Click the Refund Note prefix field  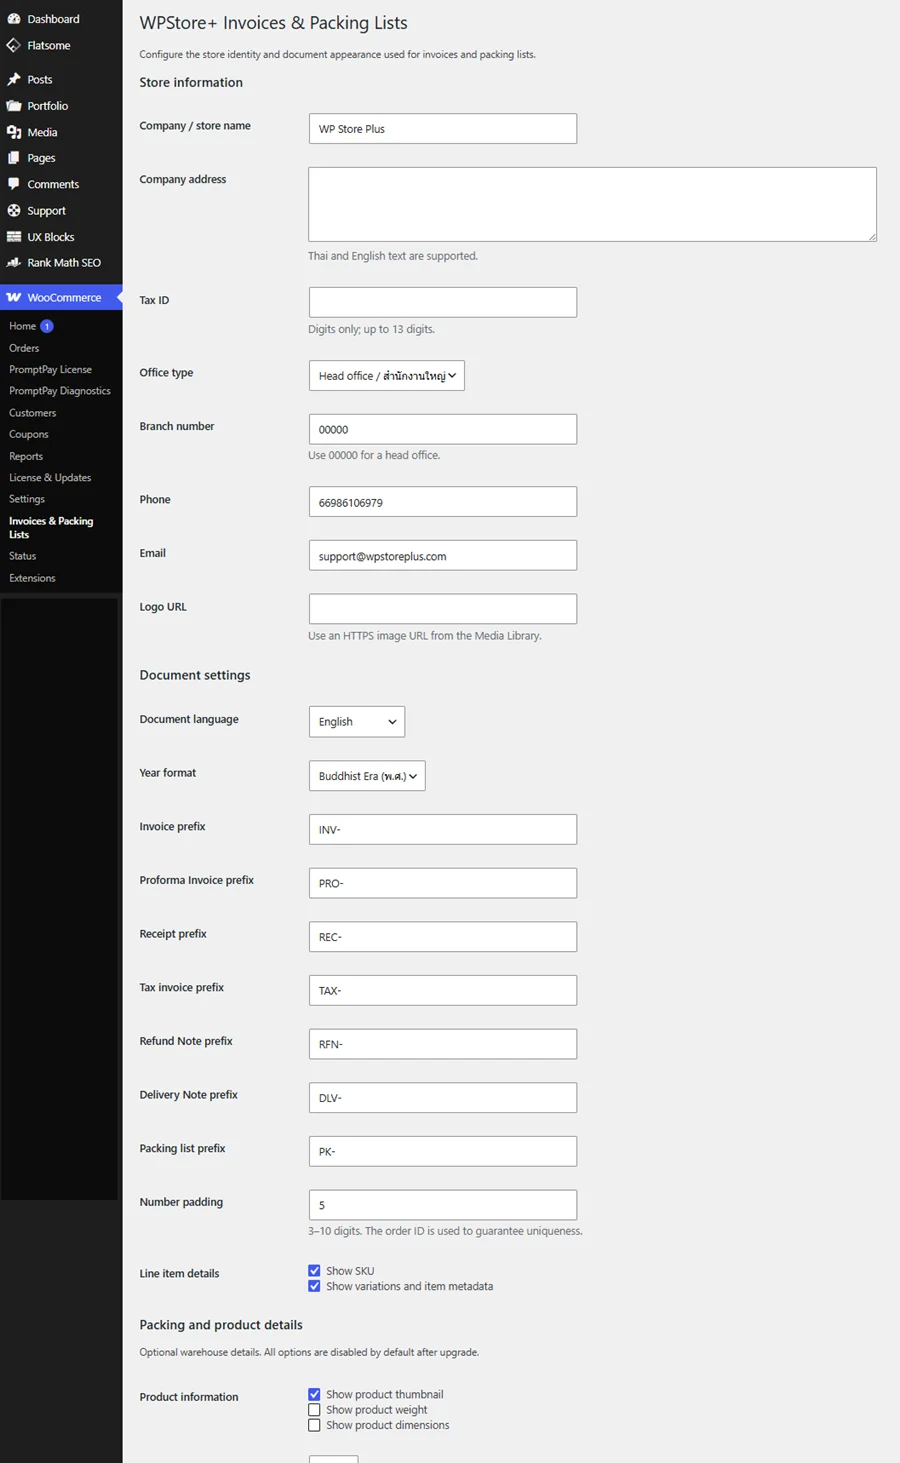(443, 1044)
